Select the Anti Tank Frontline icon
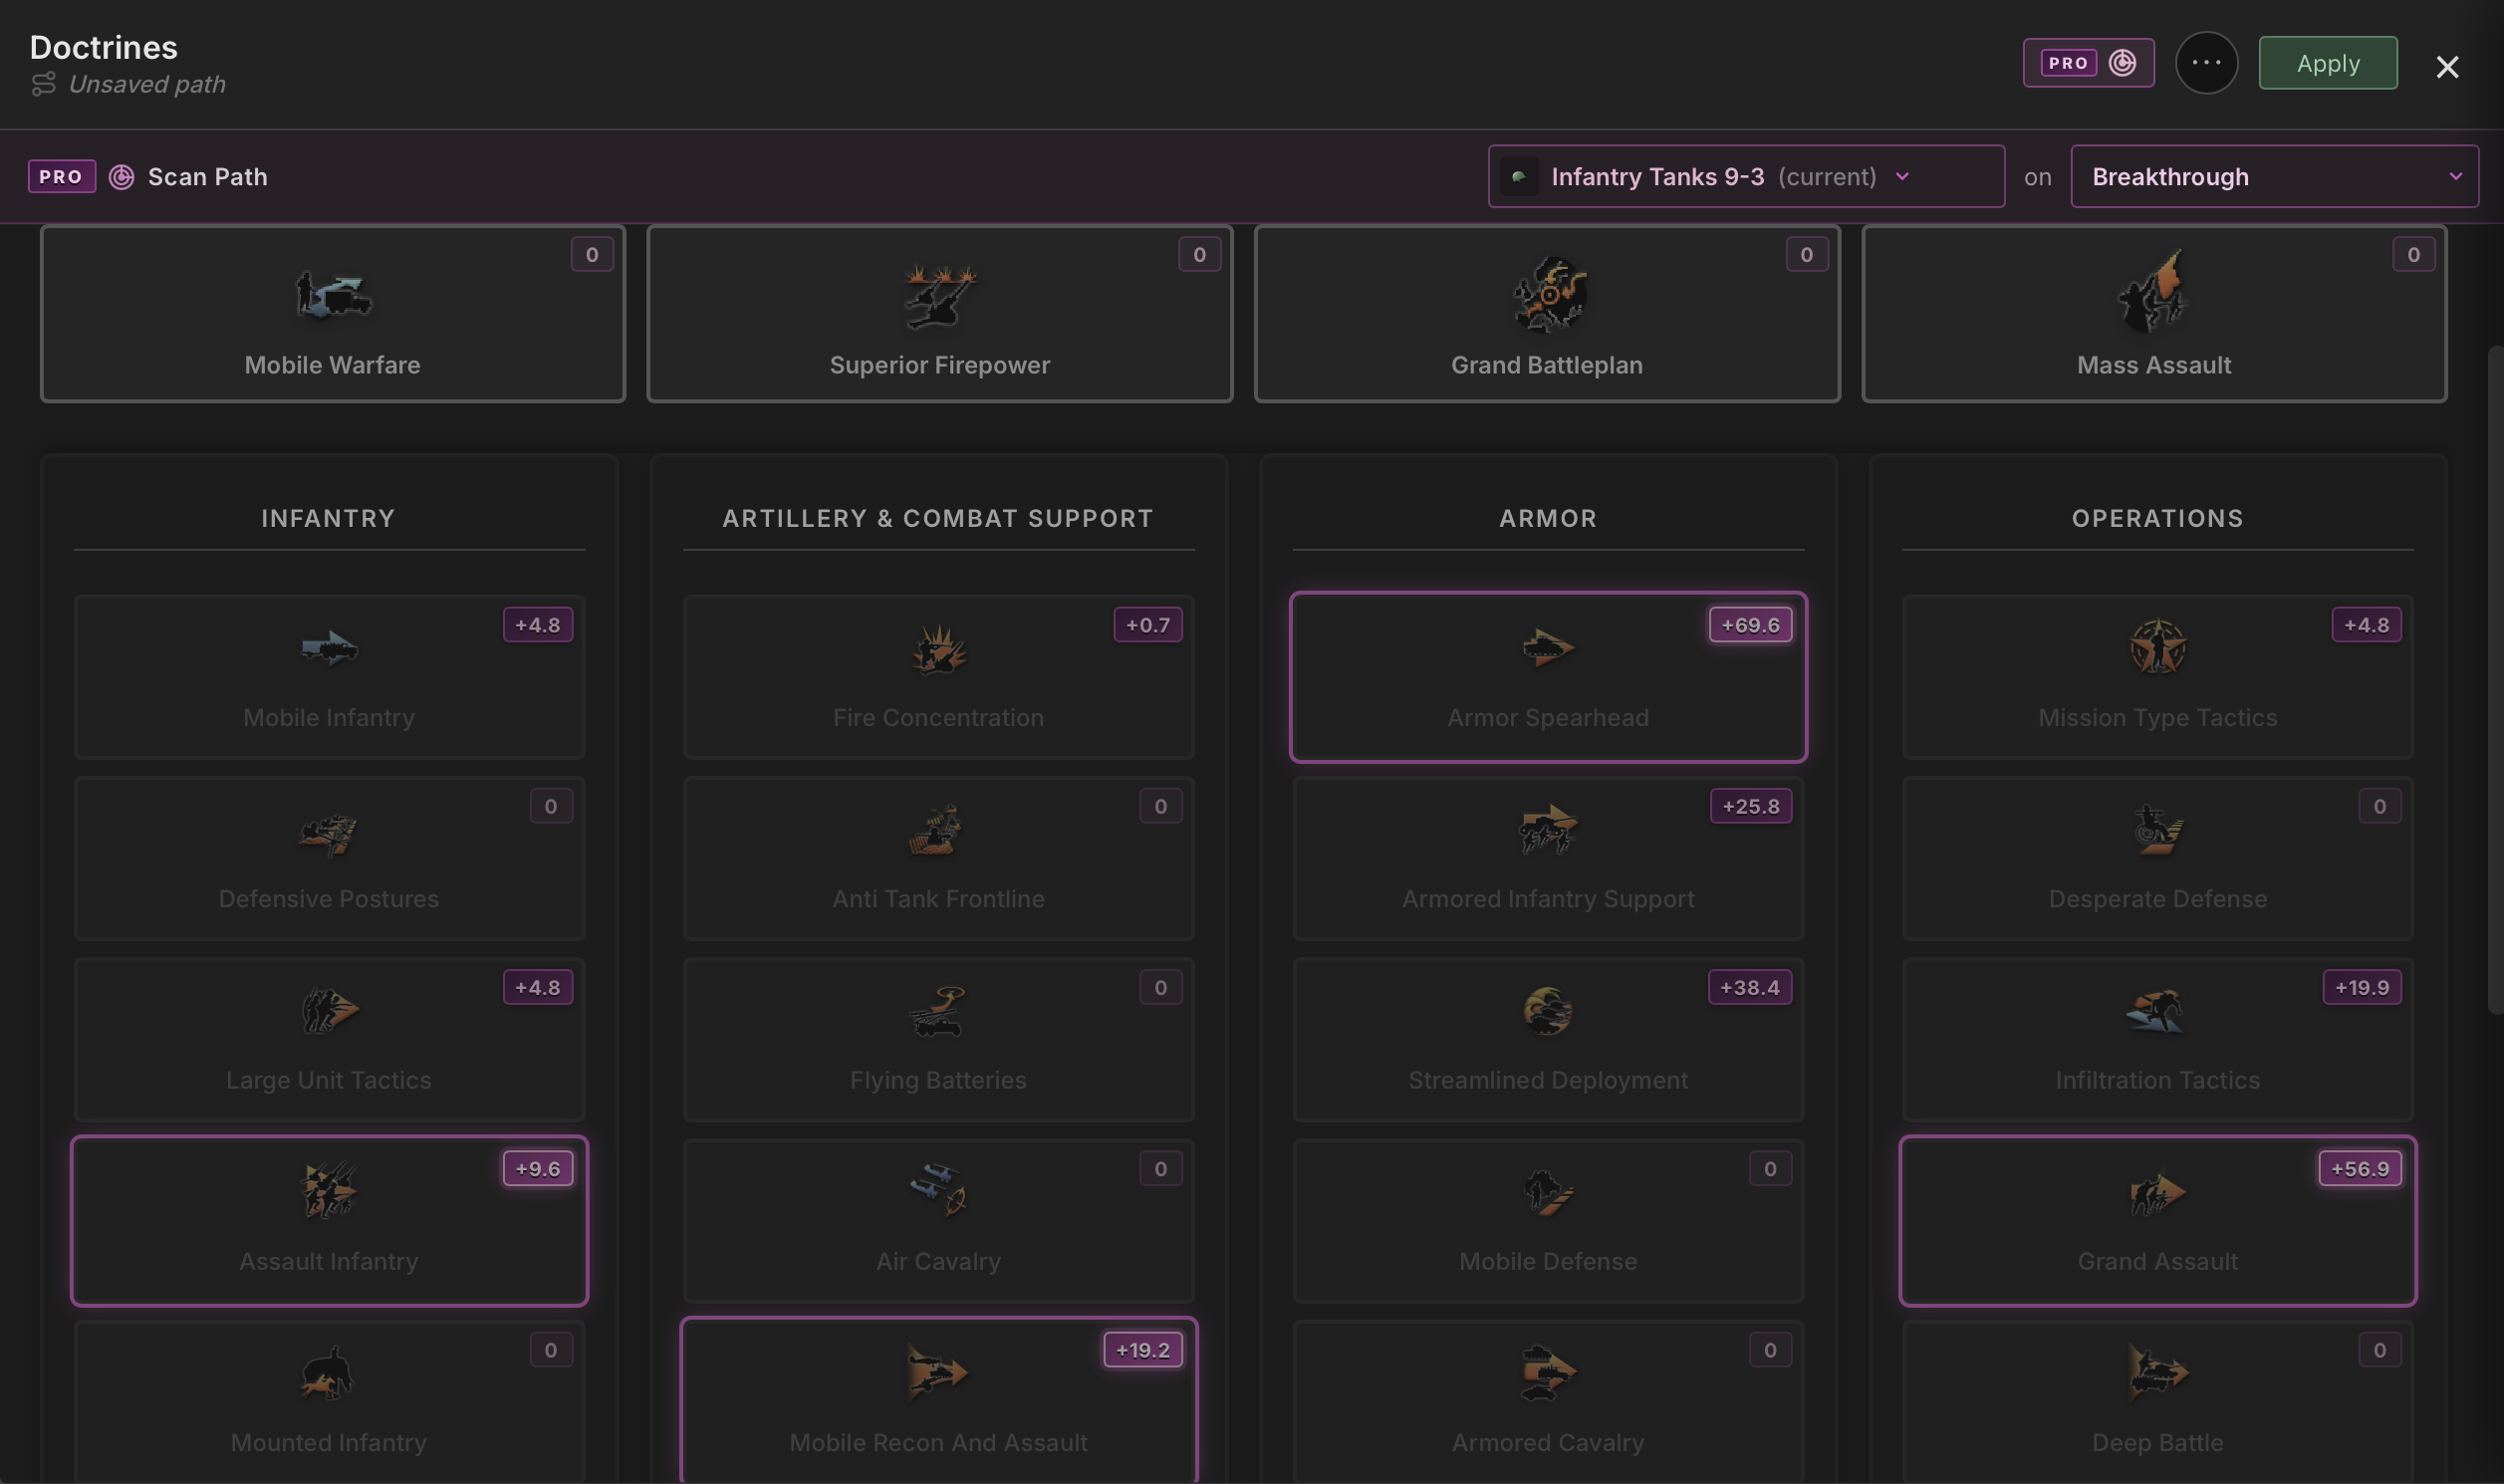The image size is (2504, 1484). point(937,830)
